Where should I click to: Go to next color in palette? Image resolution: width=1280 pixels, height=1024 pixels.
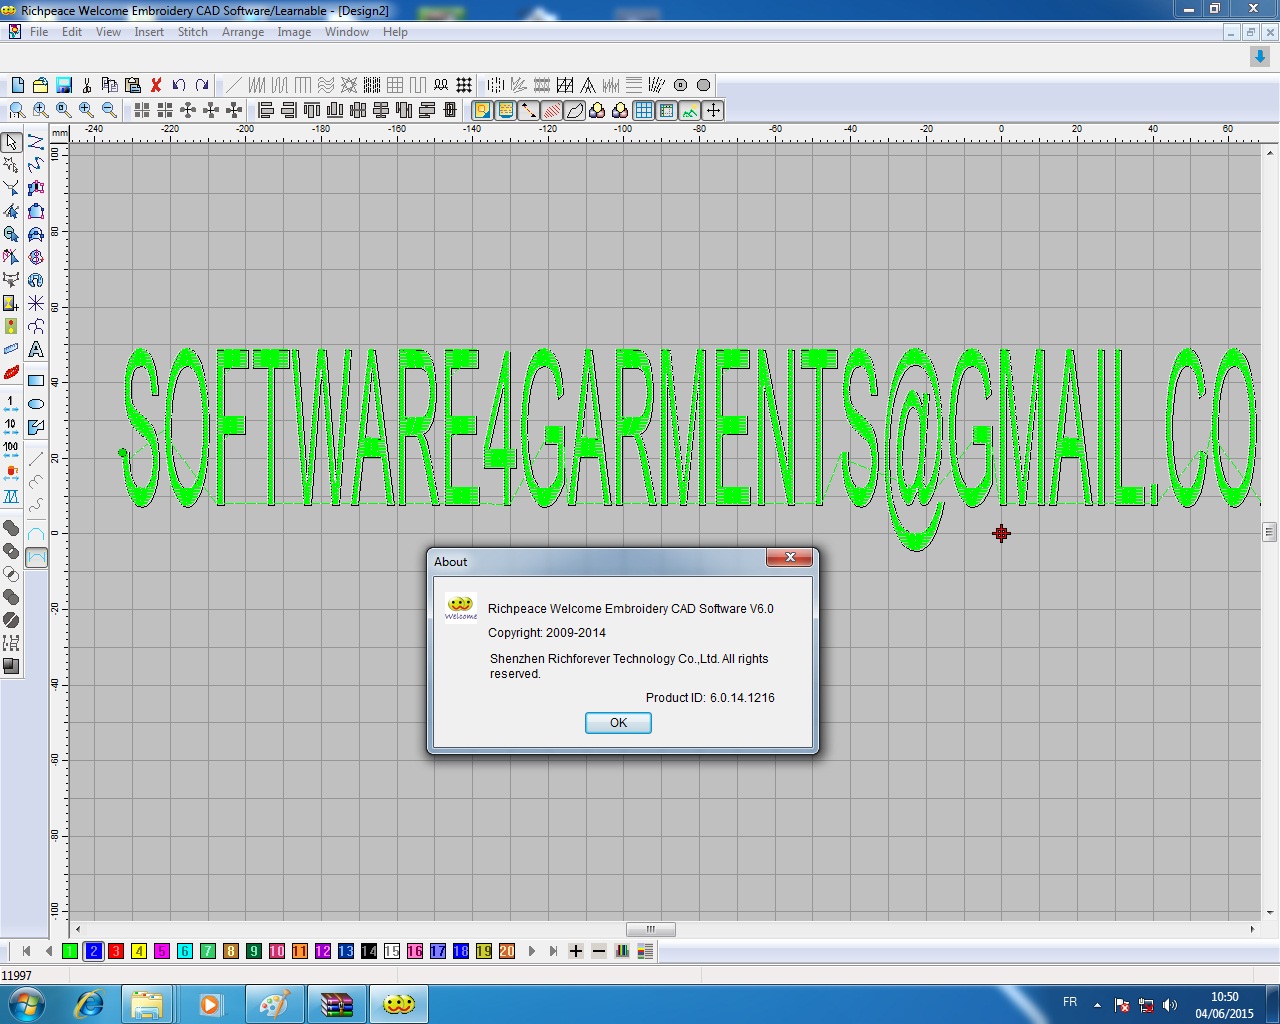click(531, 951)
